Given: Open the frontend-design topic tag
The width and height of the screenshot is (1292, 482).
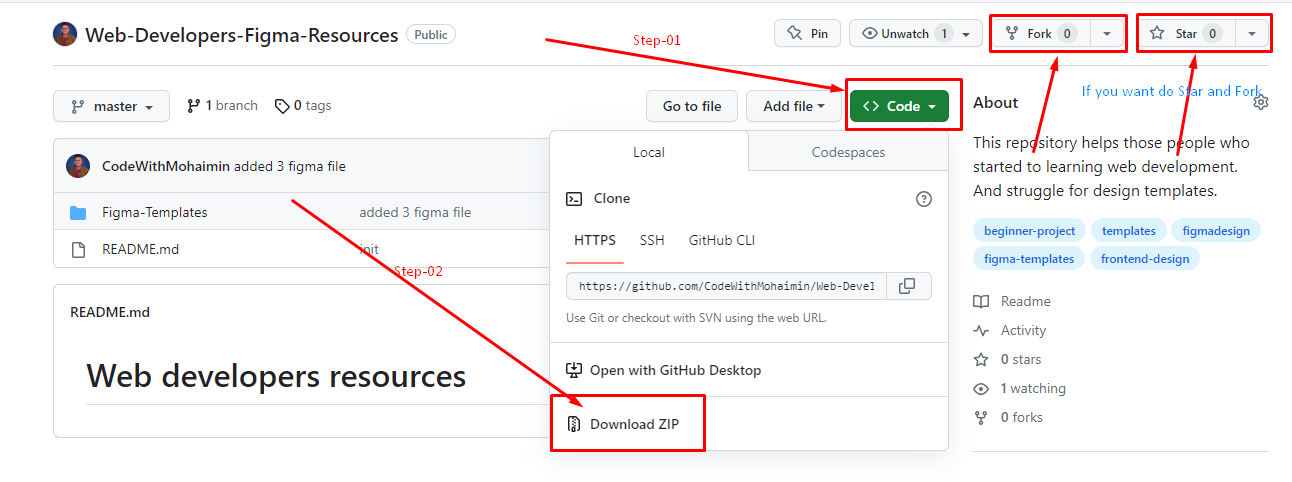Looking at the screenshot, I should 1145,259.
